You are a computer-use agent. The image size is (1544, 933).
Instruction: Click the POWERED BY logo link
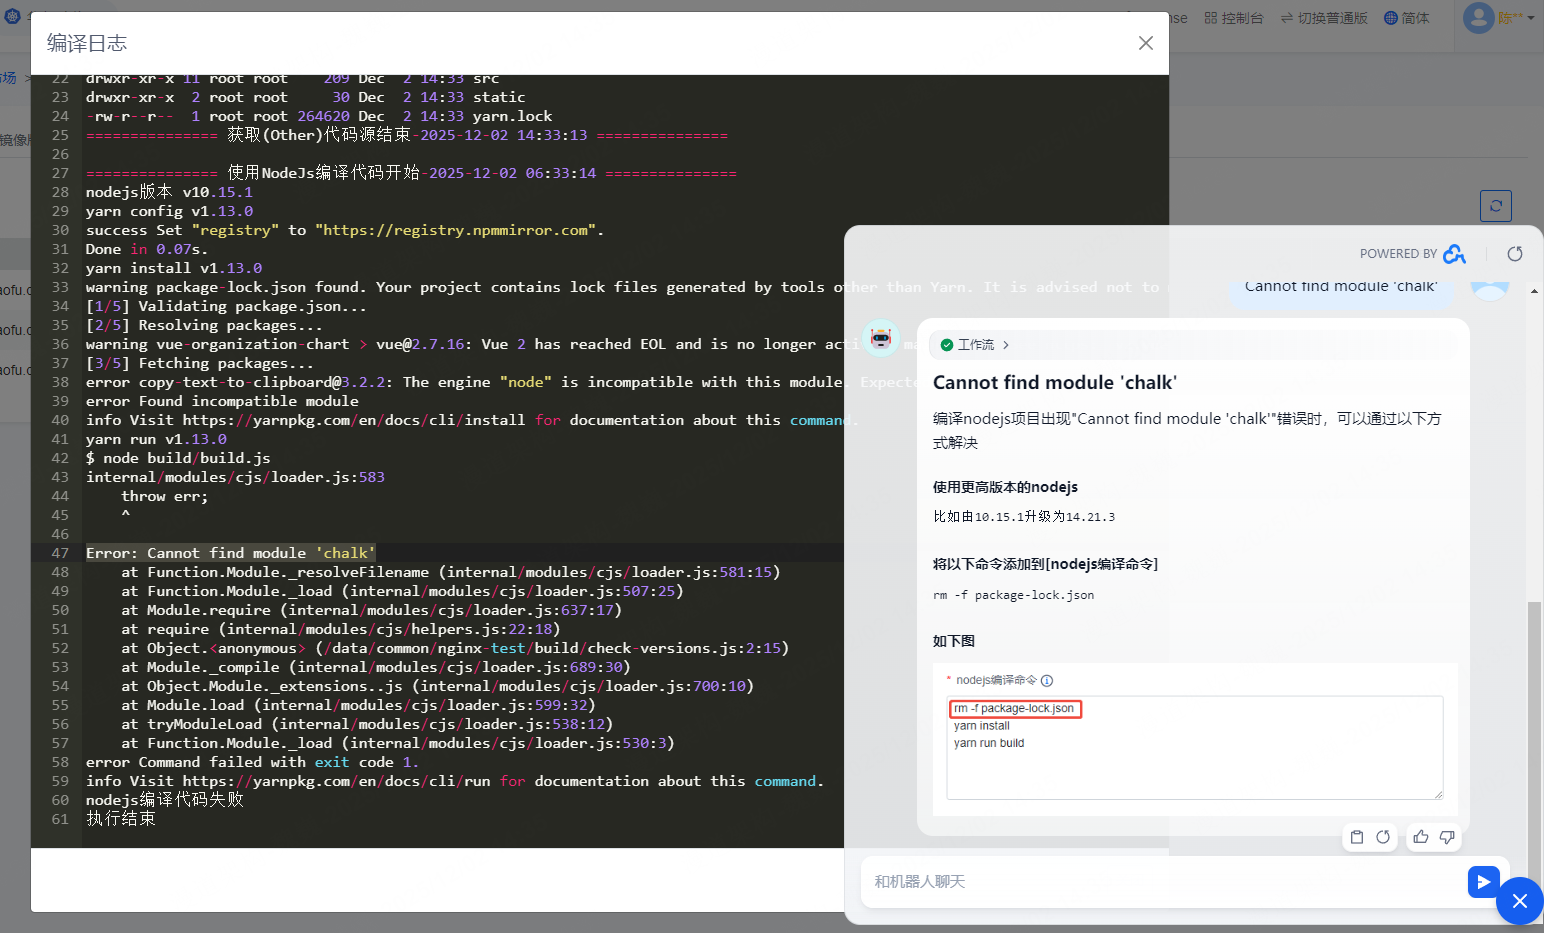(1454, 254)
